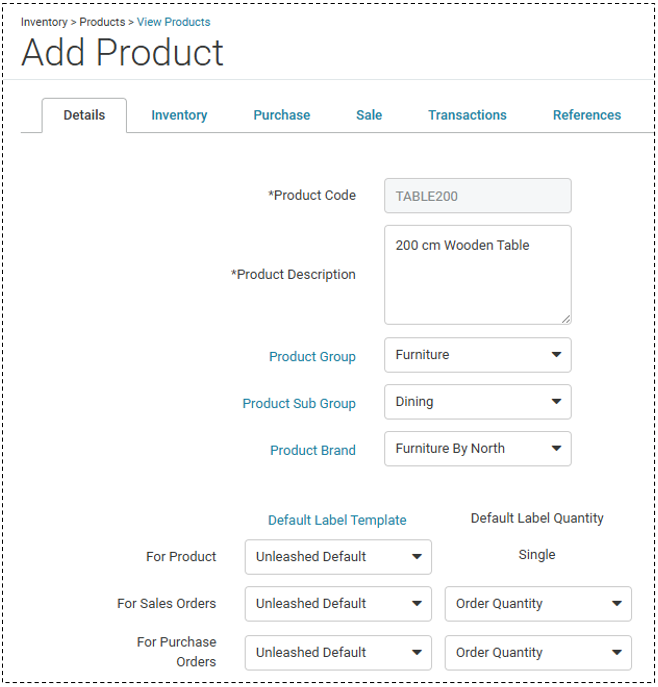The width and height of the screenshot is (658, 687).
Task: Open the Product Group dropdown showing Furniture
Action: coord(478,355)
